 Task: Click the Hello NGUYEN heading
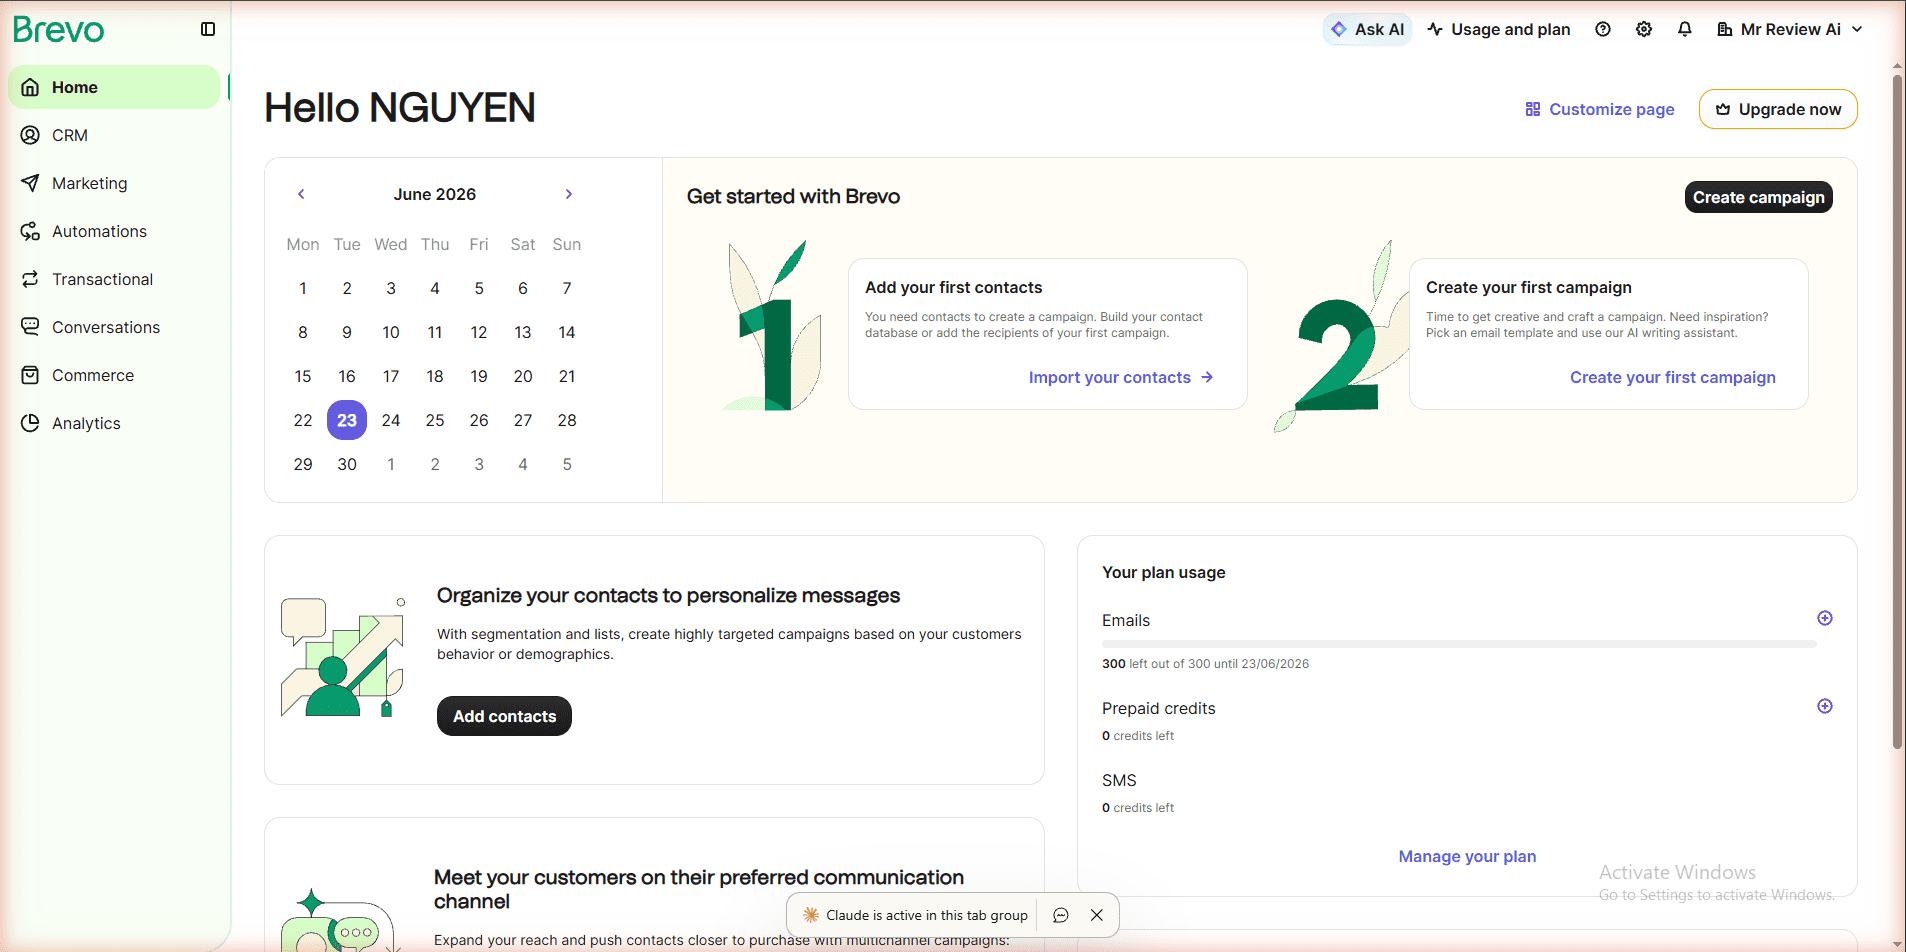click(400, 107)
